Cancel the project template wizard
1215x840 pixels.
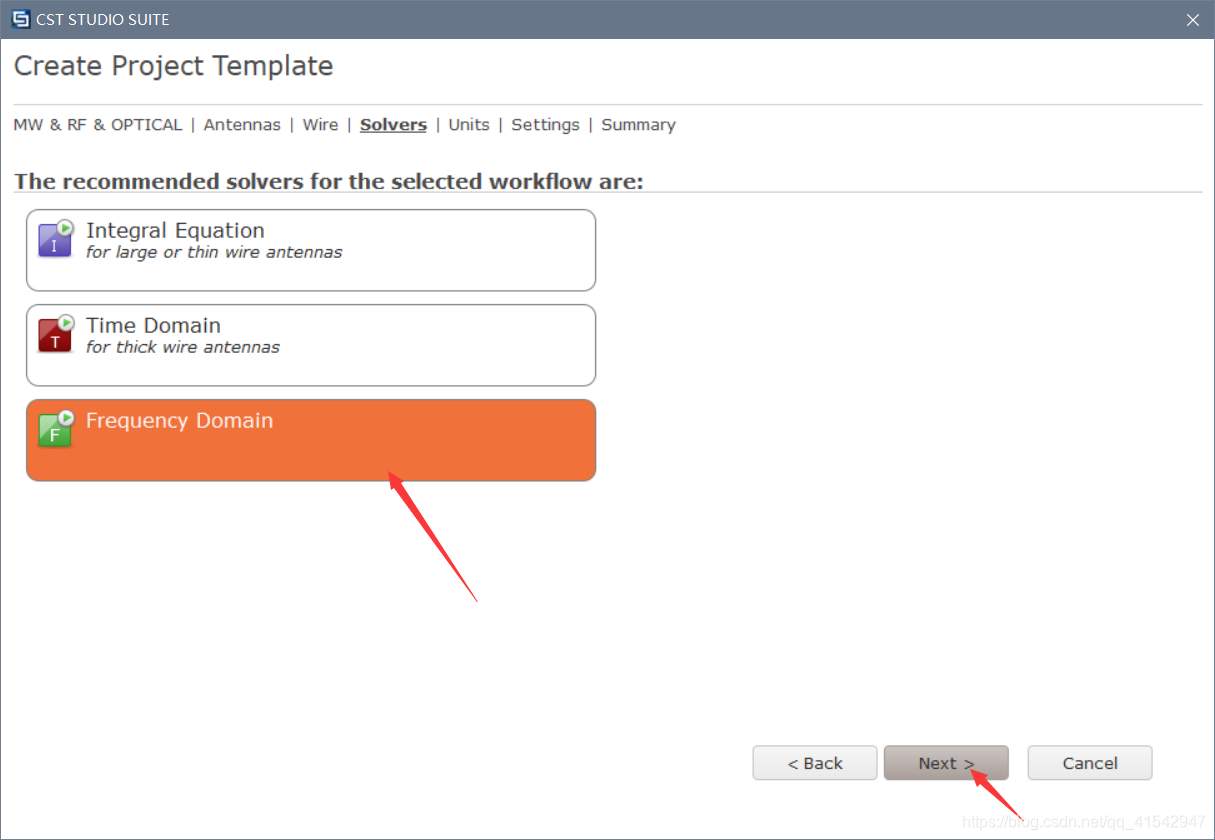(1090, 763)
